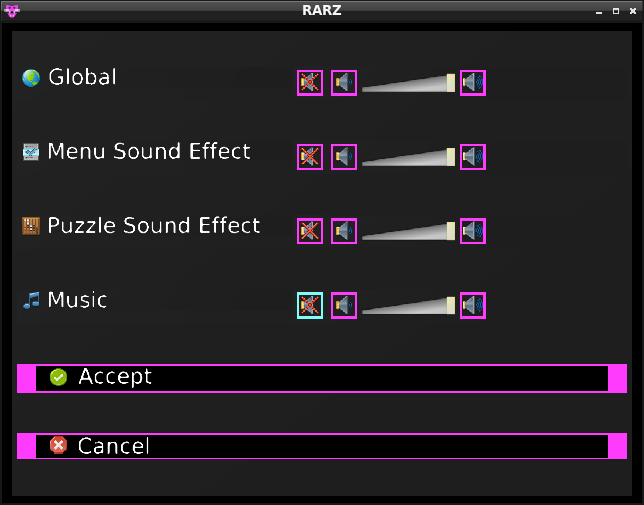Increase Puzzle Sound Effect volume icon

click(473, 231)
